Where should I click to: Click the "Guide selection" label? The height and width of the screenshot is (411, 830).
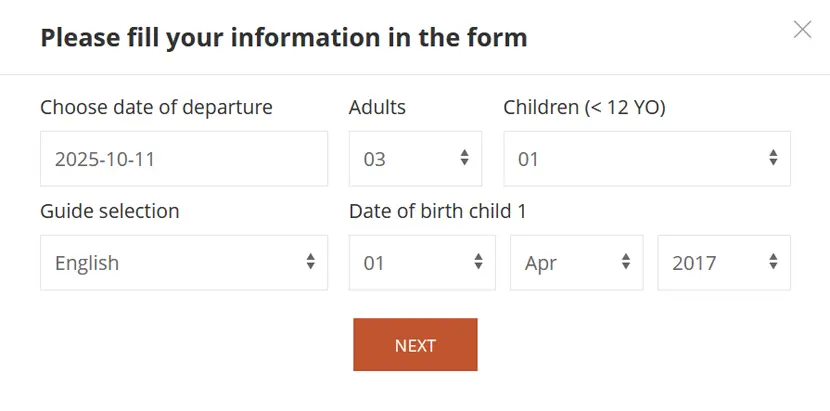(110, 211)
